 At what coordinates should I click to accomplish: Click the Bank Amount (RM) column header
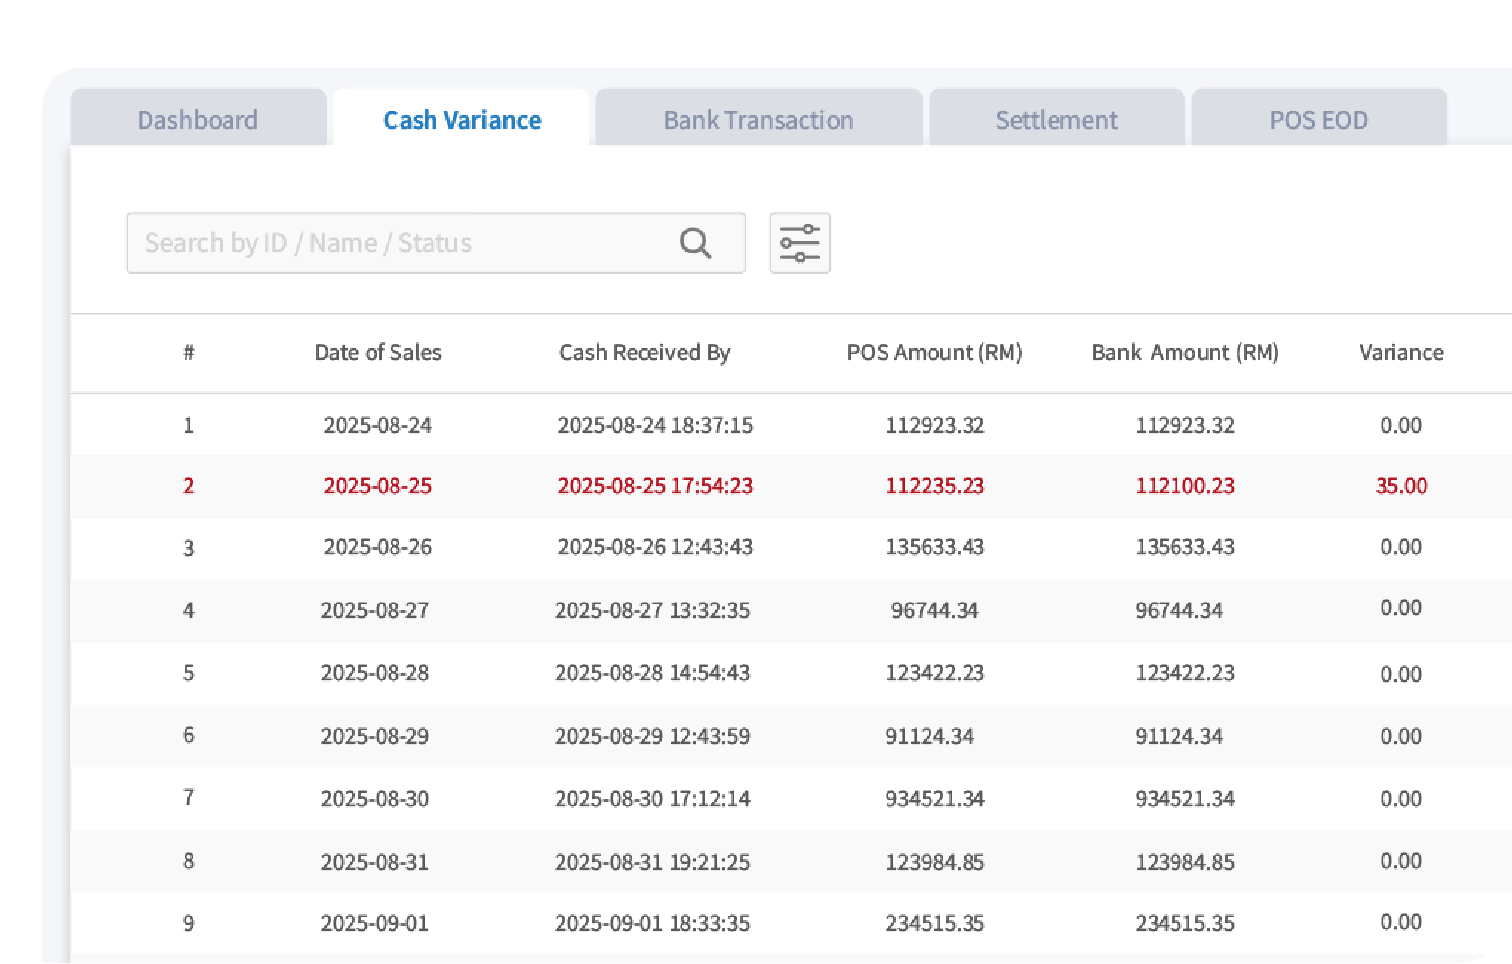coord(1185,352)
